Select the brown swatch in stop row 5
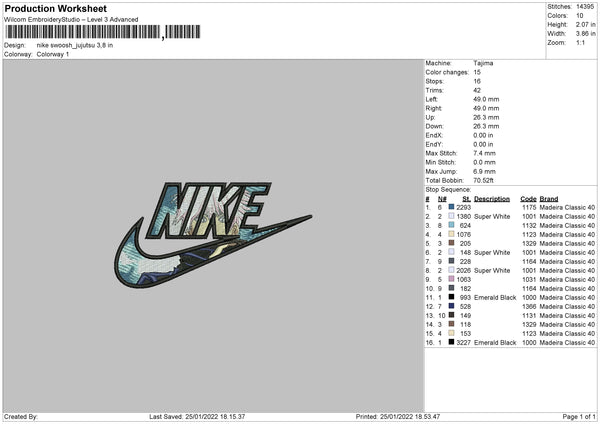Viewport: 600px width, 424px height. pyautogui.click(x=451, y=243)
